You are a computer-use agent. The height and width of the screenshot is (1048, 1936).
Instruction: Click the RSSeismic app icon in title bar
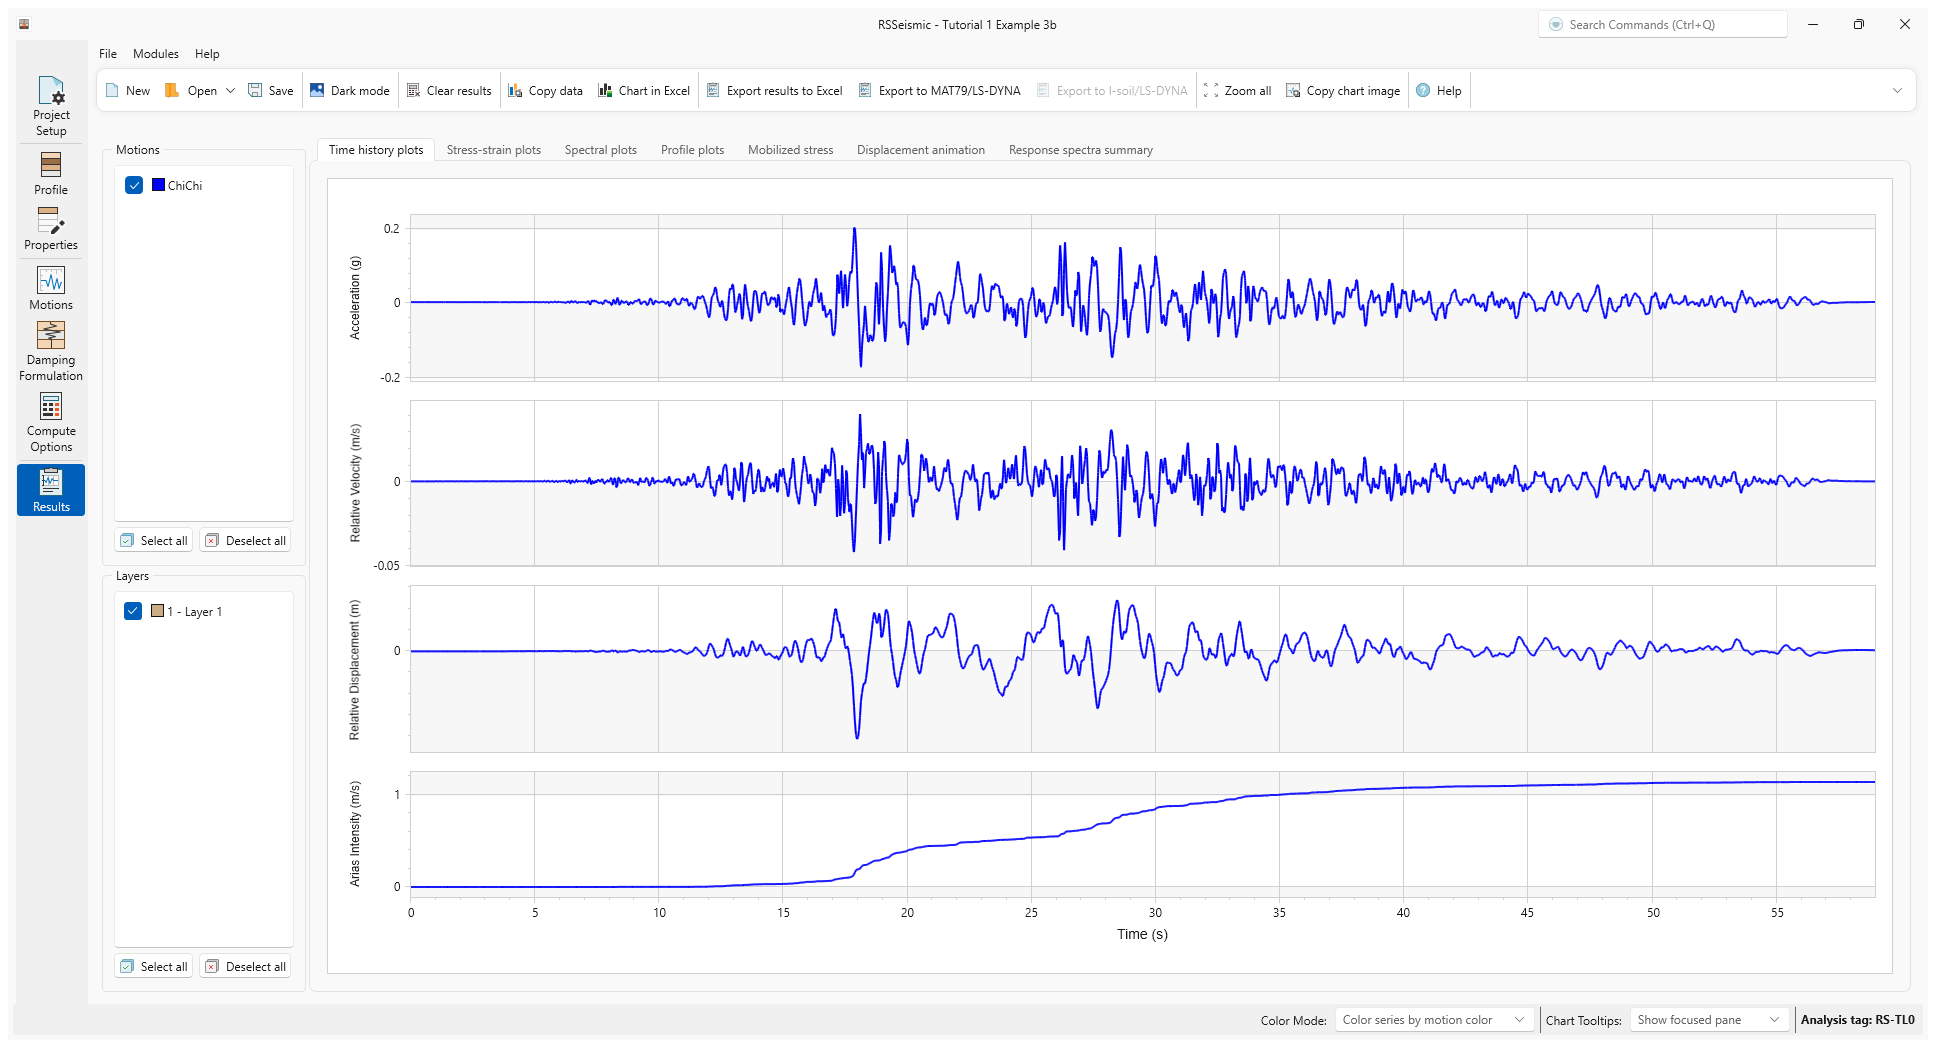(x=24, y=24)
